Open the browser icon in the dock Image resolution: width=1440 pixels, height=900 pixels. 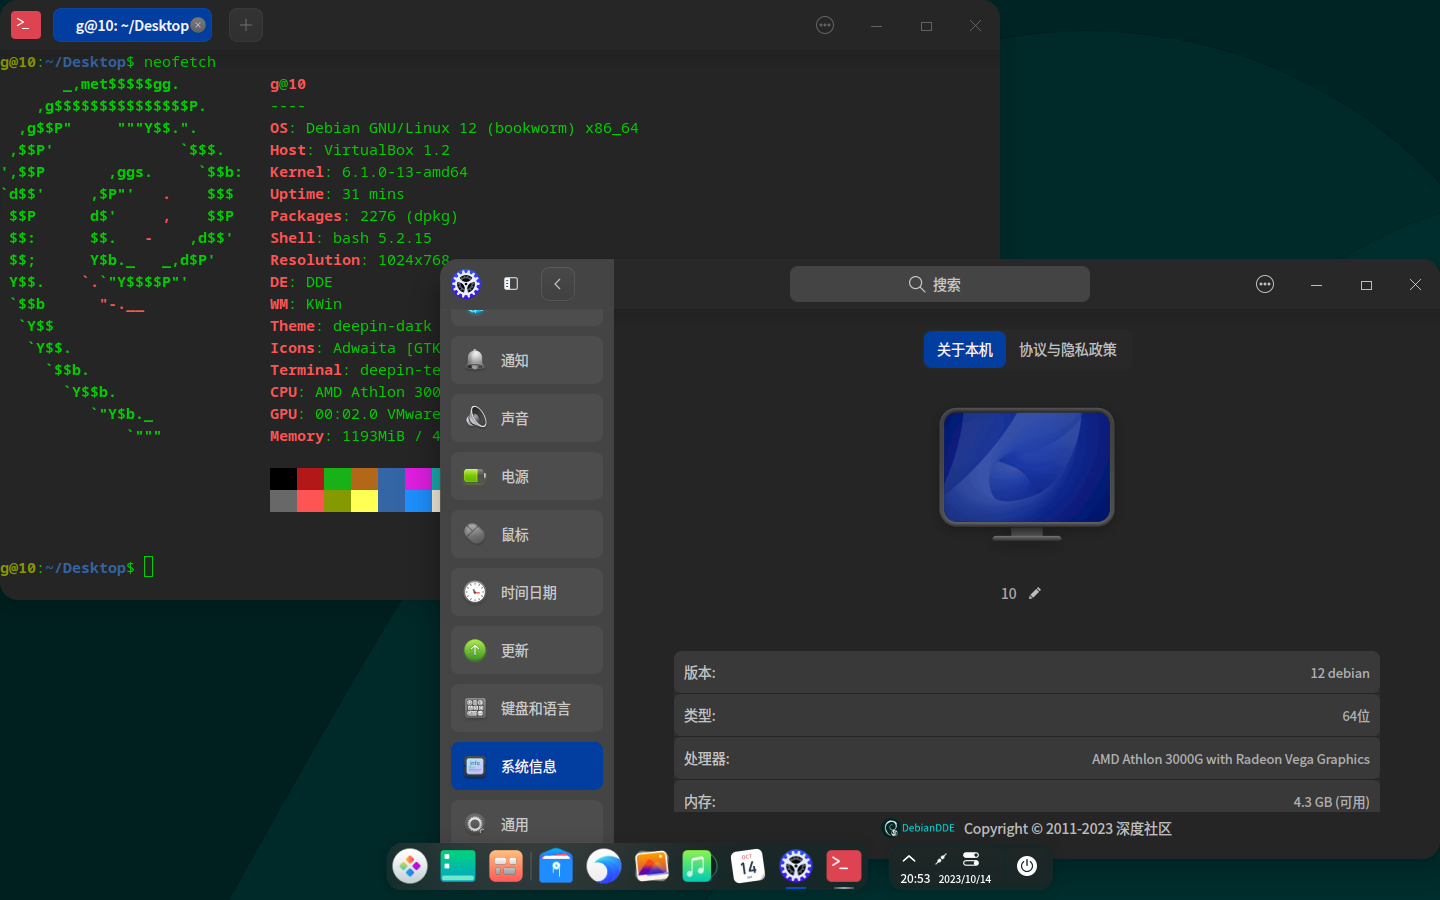[603, 866]
